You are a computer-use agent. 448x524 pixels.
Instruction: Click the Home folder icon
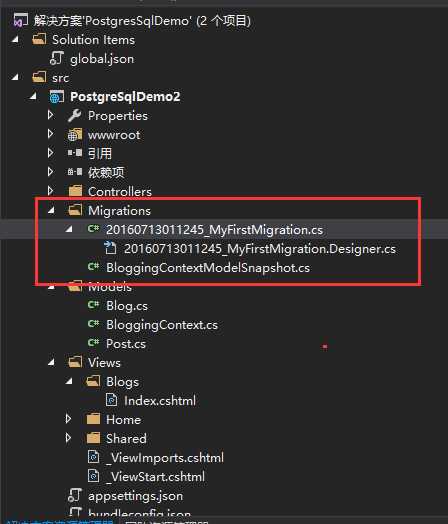pos(93,419)
